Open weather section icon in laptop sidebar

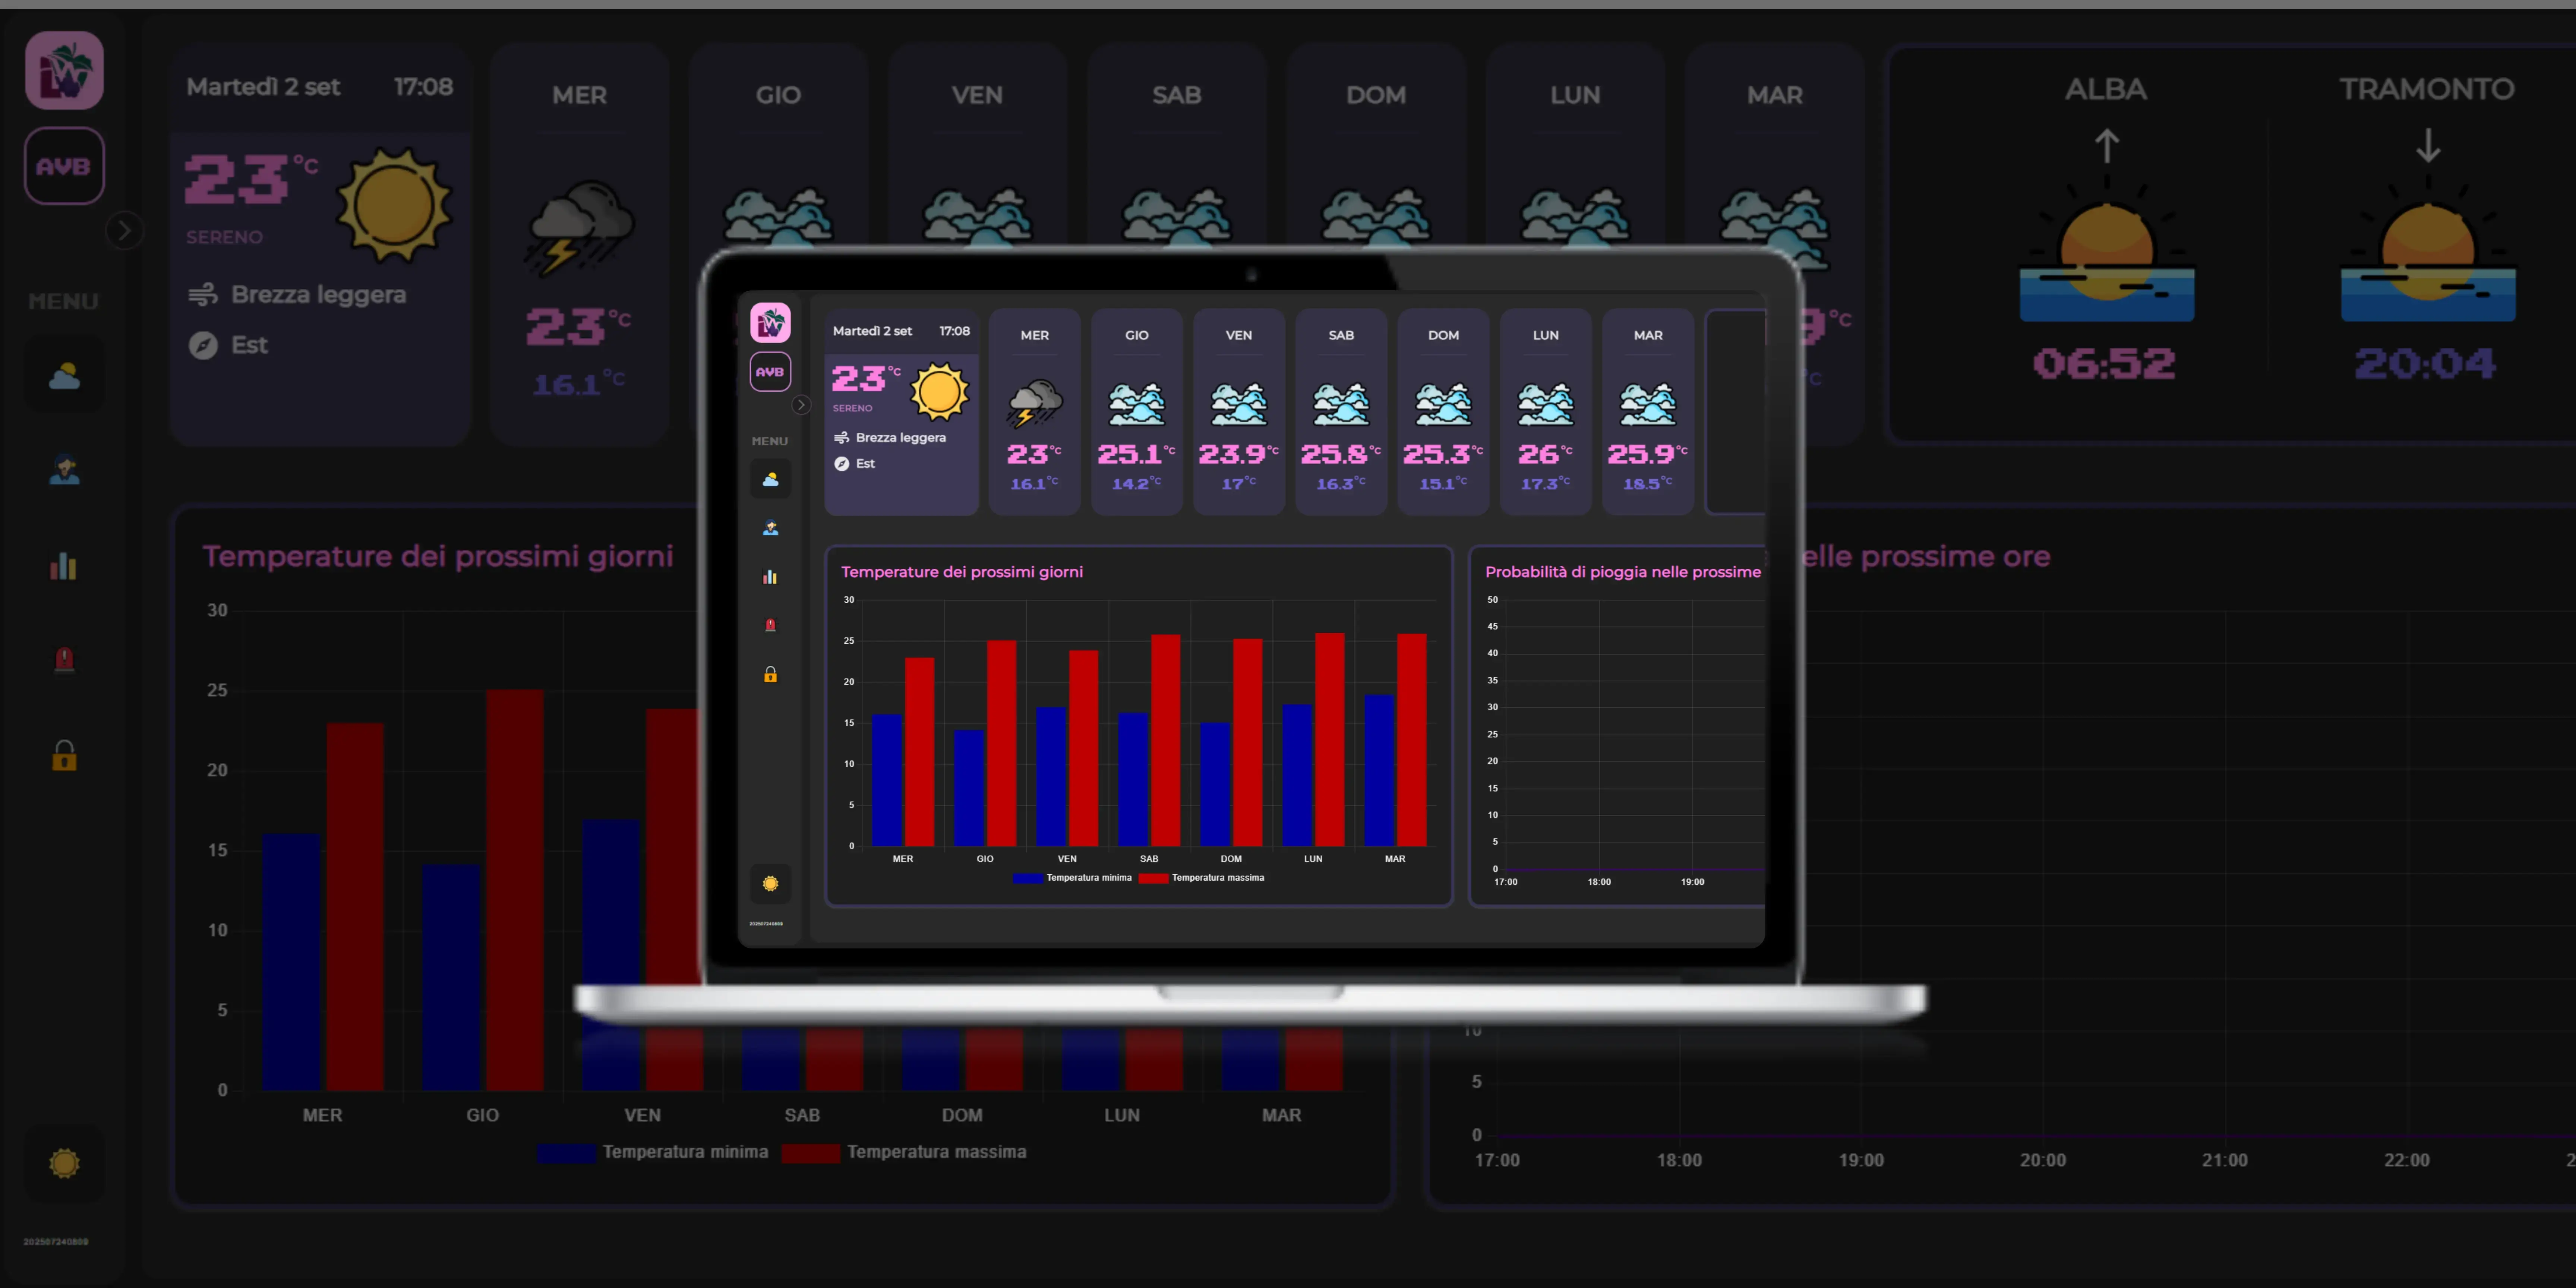point(770,479)
